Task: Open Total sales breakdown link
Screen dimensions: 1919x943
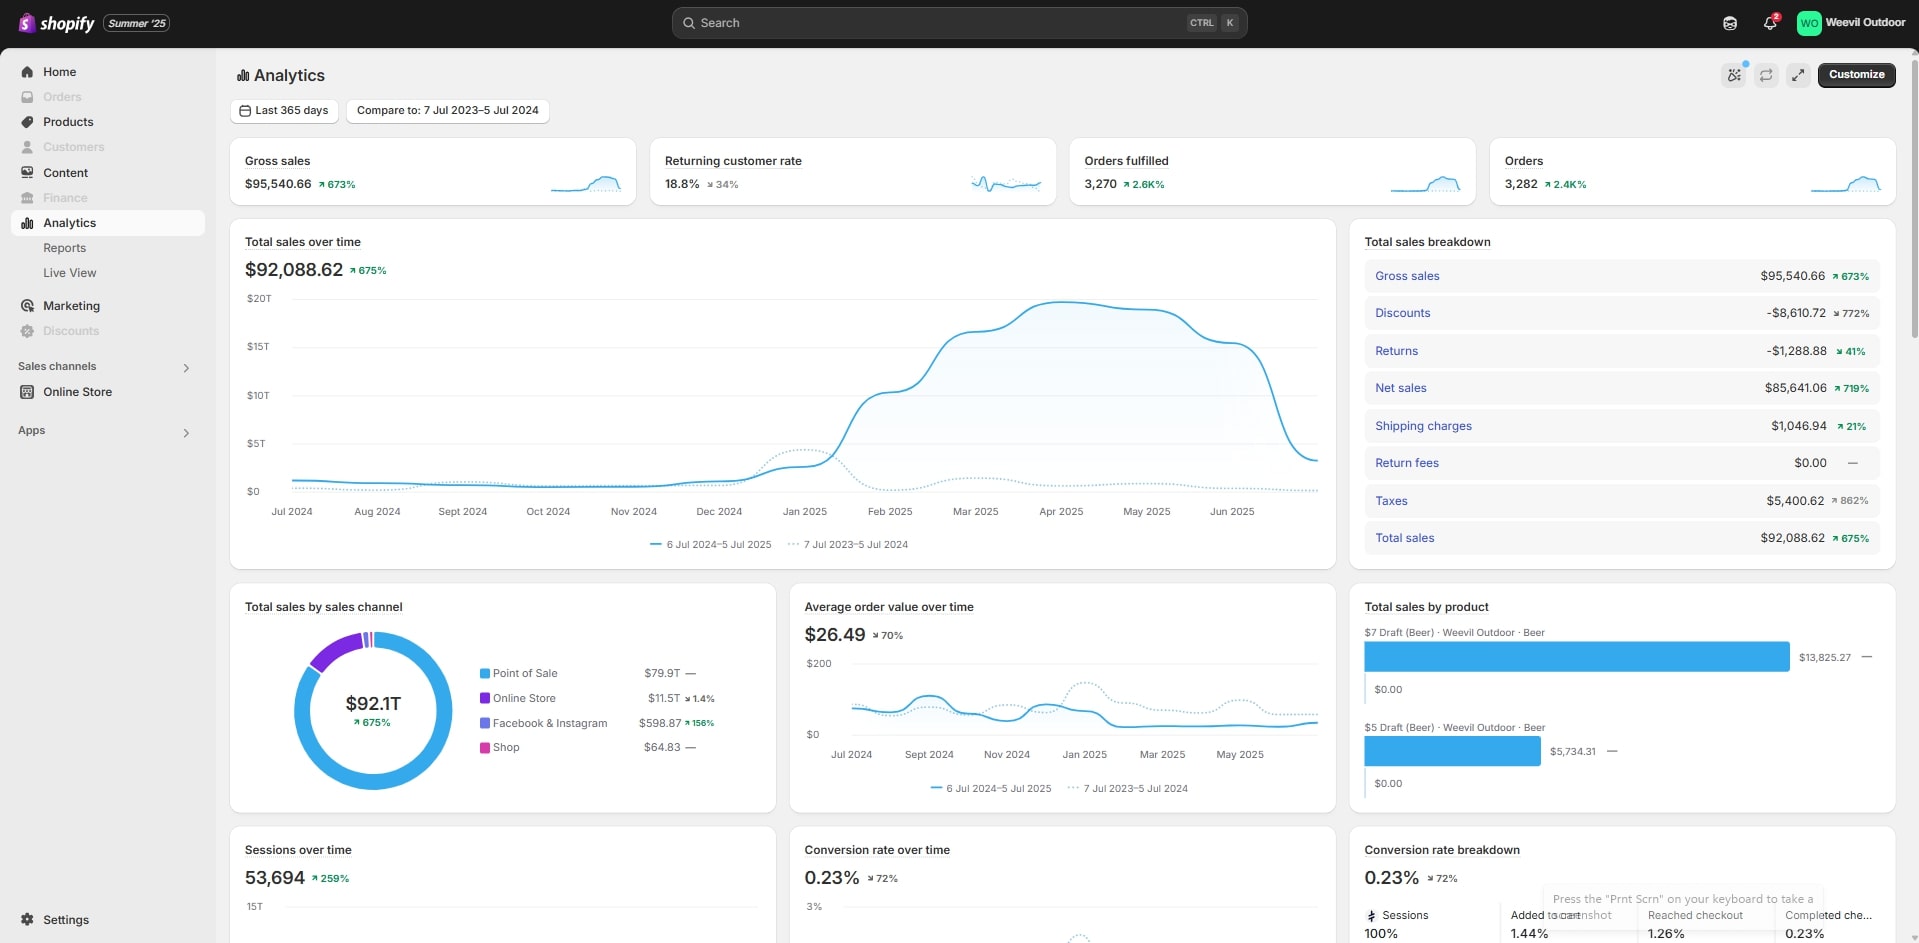Action: (1404, 538)
